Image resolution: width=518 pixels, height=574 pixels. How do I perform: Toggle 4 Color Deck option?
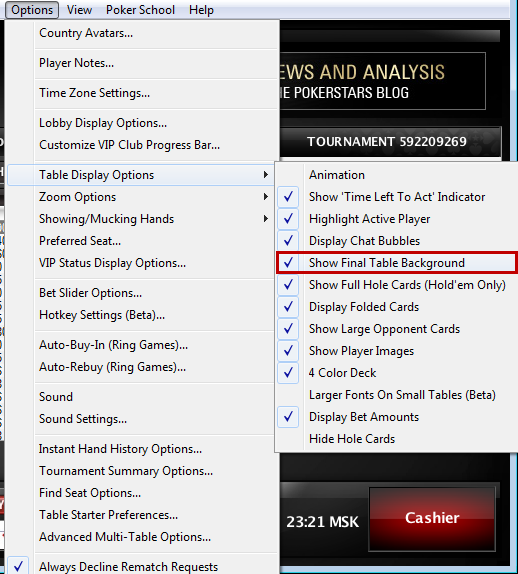click(x=397, y=373)
